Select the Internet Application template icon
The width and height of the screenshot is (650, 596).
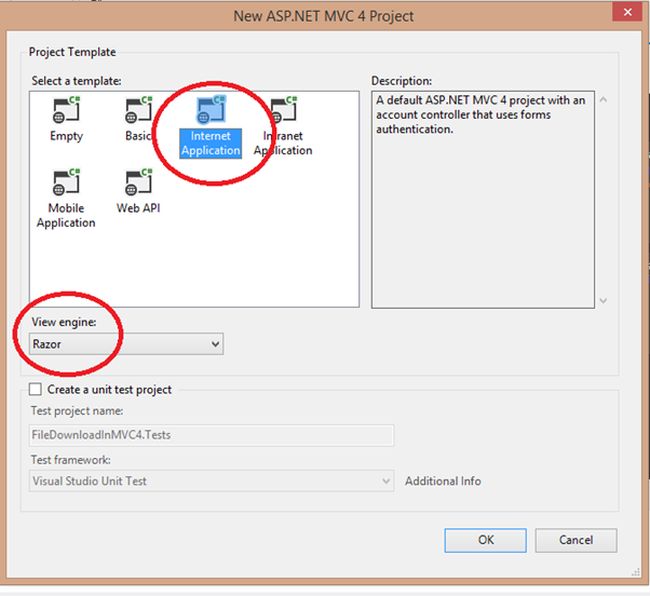(x=211, y=110)
